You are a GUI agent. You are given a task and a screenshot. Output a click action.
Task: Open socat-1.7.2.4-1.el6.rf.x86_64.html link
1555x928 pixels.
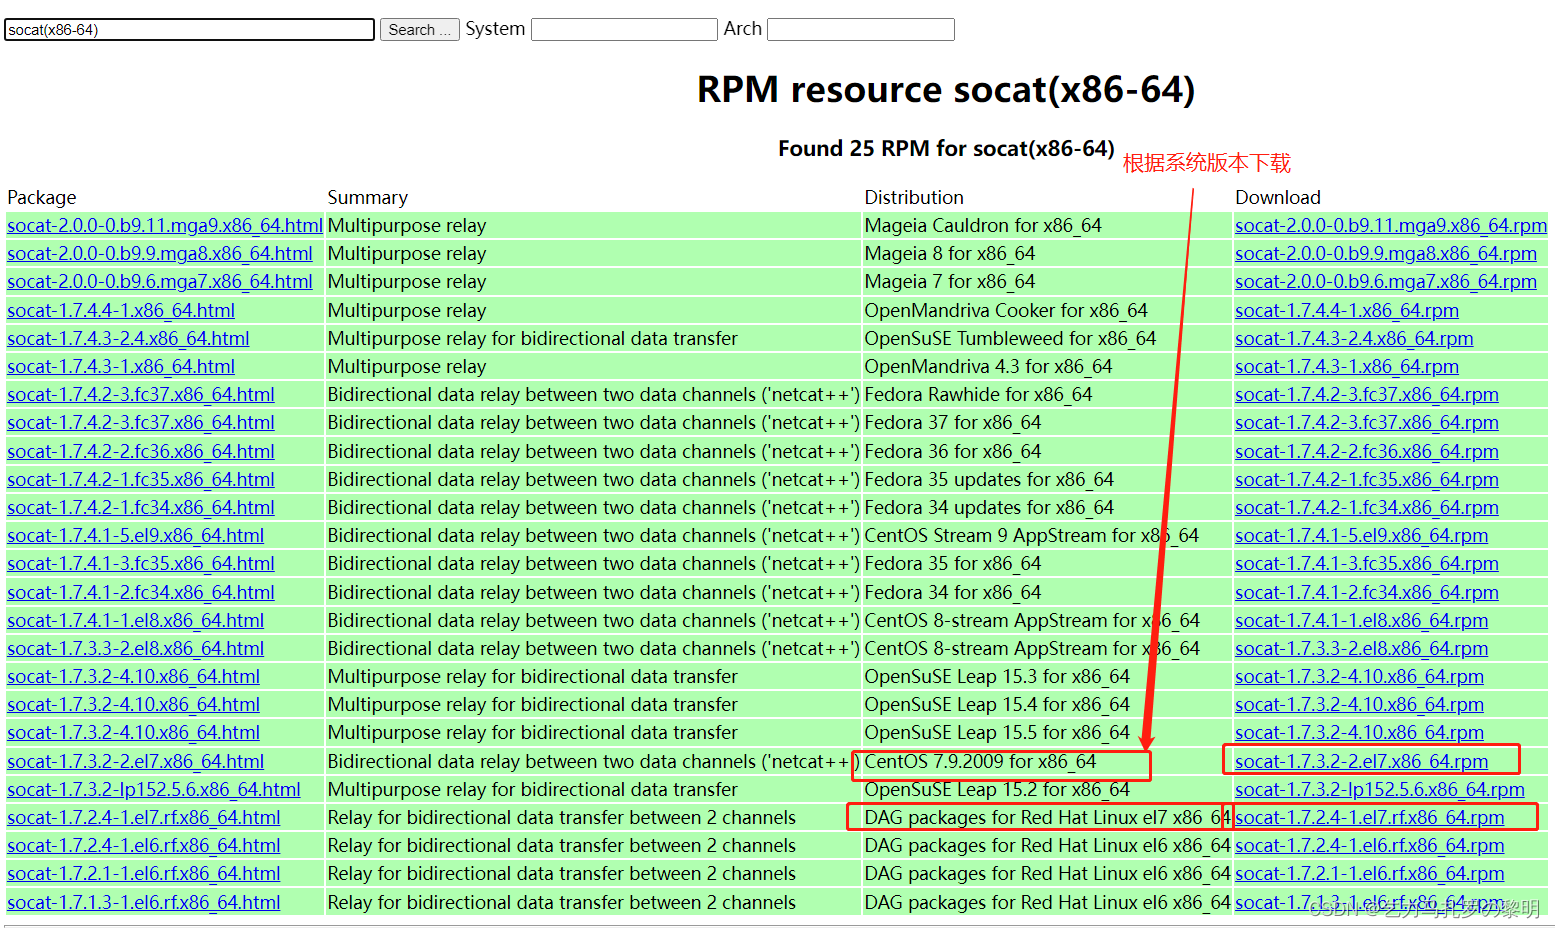click(x=144, y=846)
